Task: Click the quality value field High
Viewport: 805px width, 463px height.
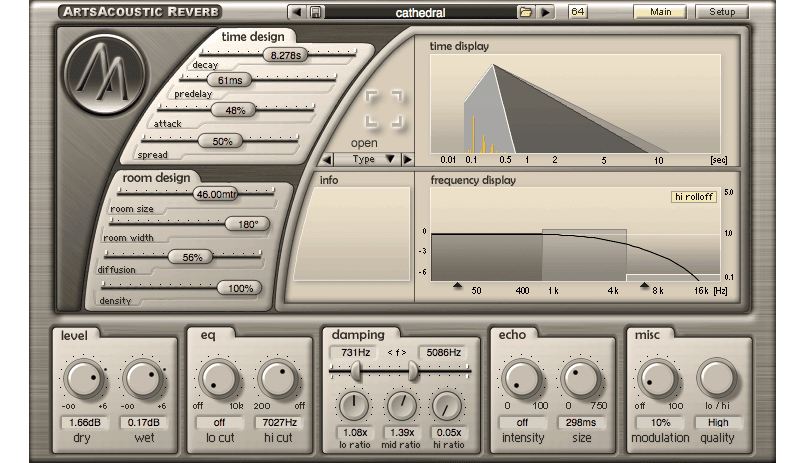Action: click(x=718, y=422)
